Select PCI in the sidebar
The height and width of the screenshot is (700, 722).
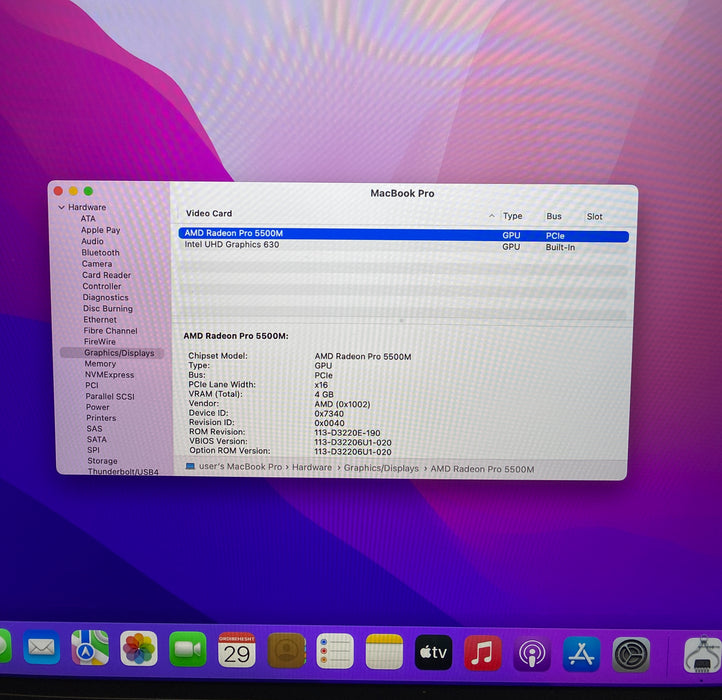click(92, 385)
